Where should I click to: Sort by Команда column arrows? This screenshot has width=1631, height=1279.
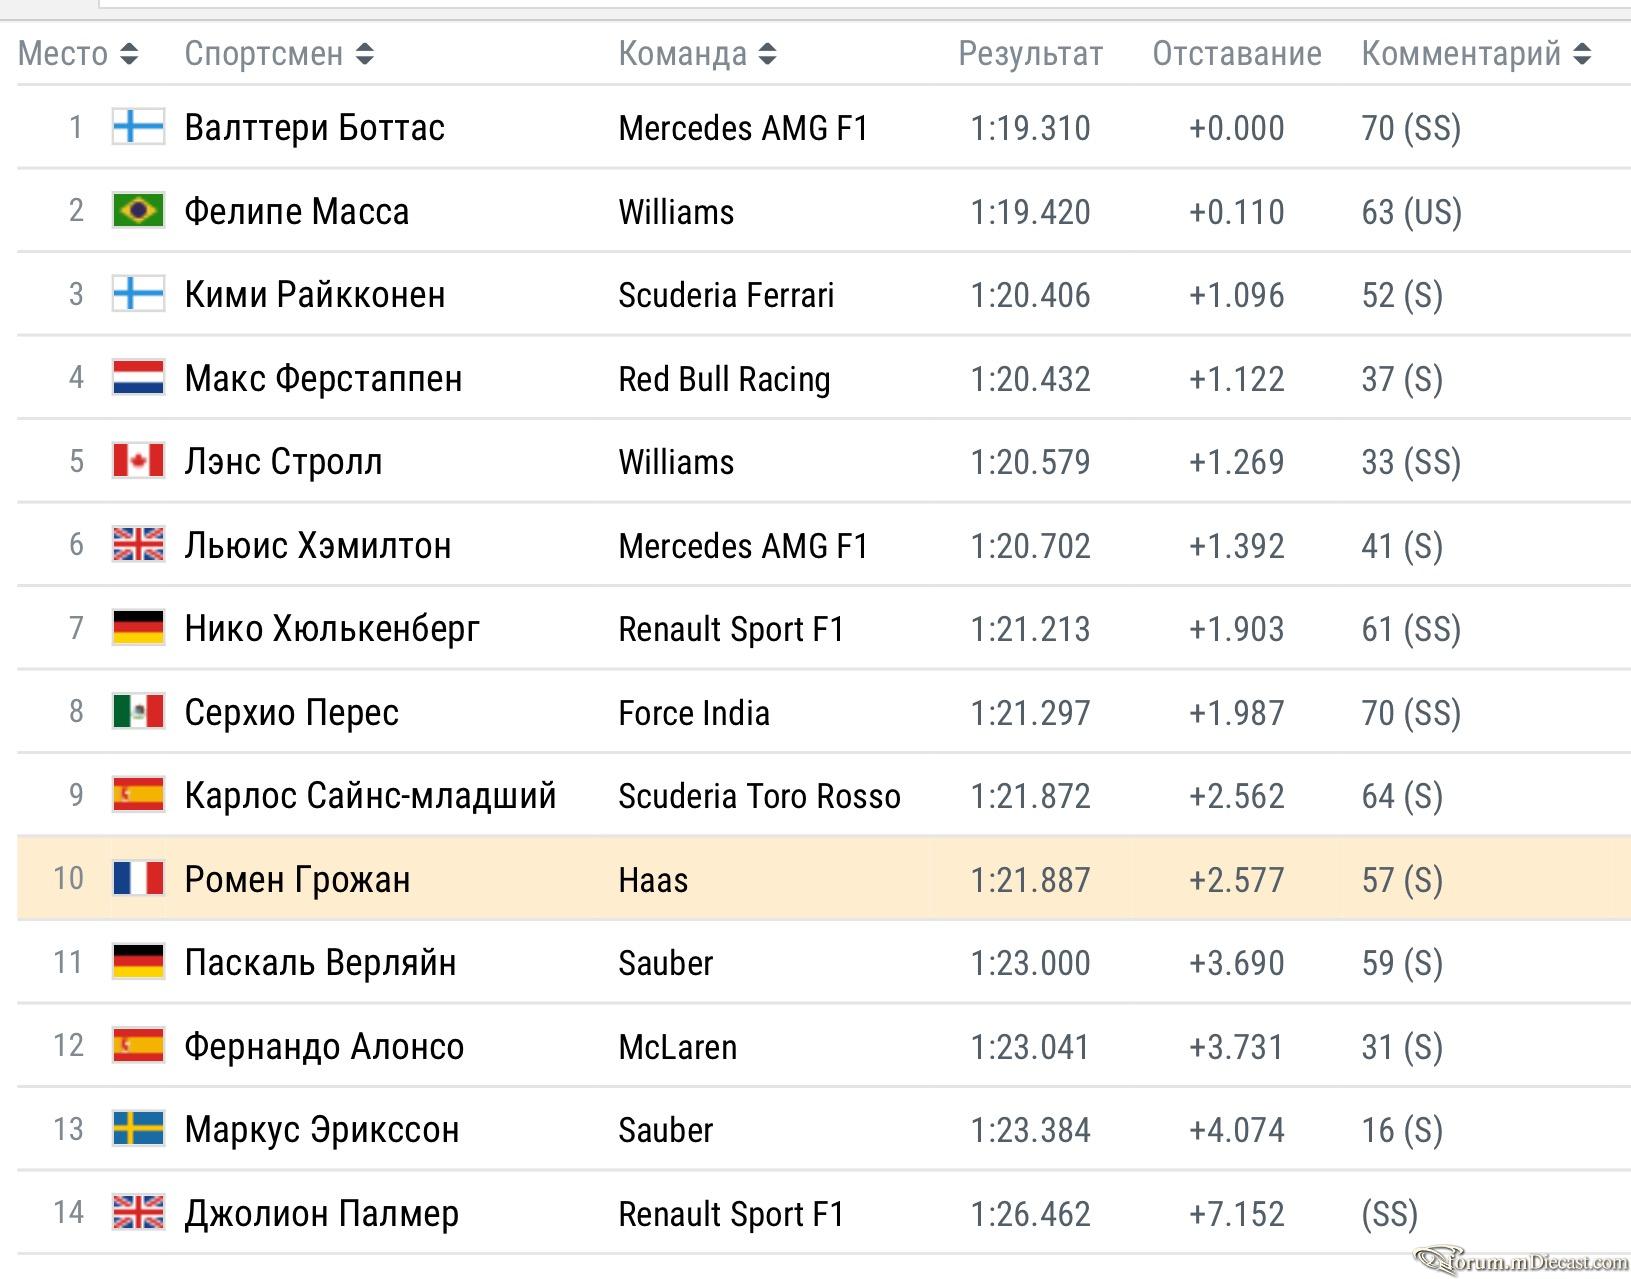[767, 54]
